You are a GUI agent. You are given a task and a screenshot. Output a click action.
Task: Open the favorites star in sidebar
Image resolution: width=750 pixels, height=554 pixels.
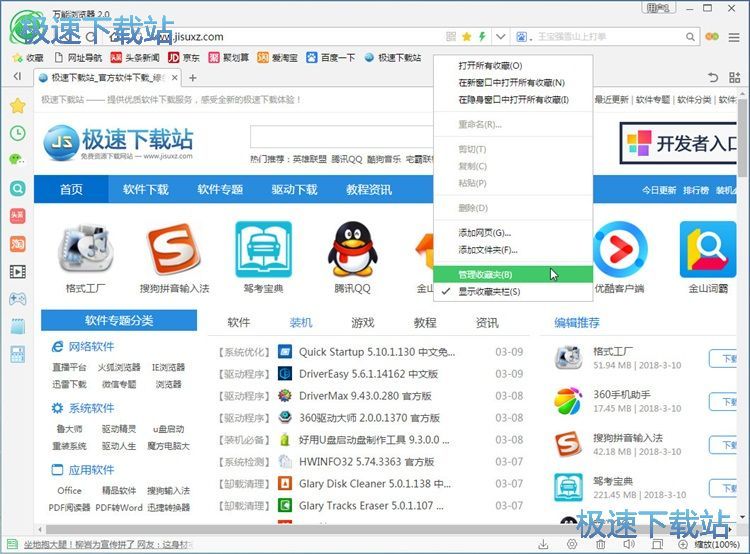click(x=18, y=105)
